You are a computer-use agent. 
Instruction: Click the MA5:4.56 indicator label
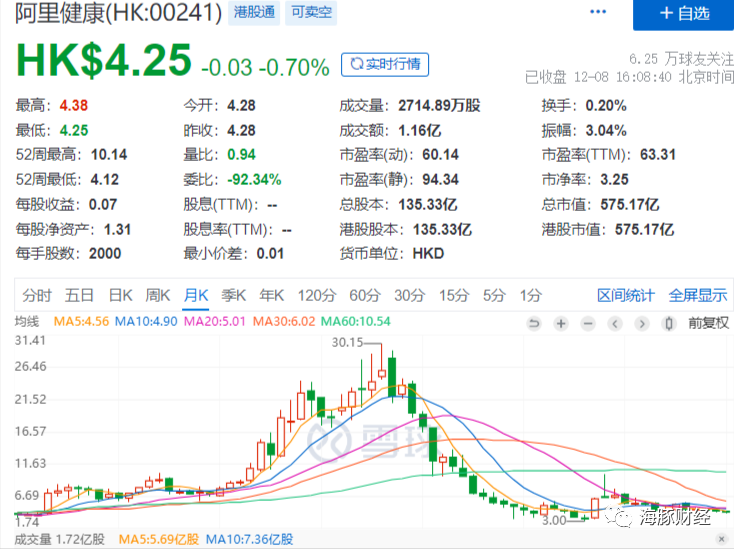[x=81, y=322]
